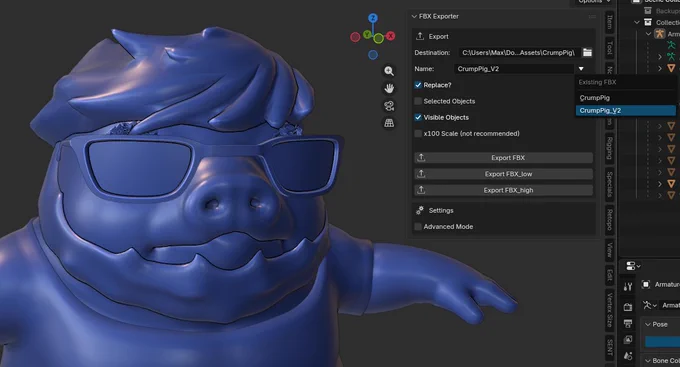Open the Item sidebar tab
Viewport: 680px width, 367px height.
pos(610,22)
